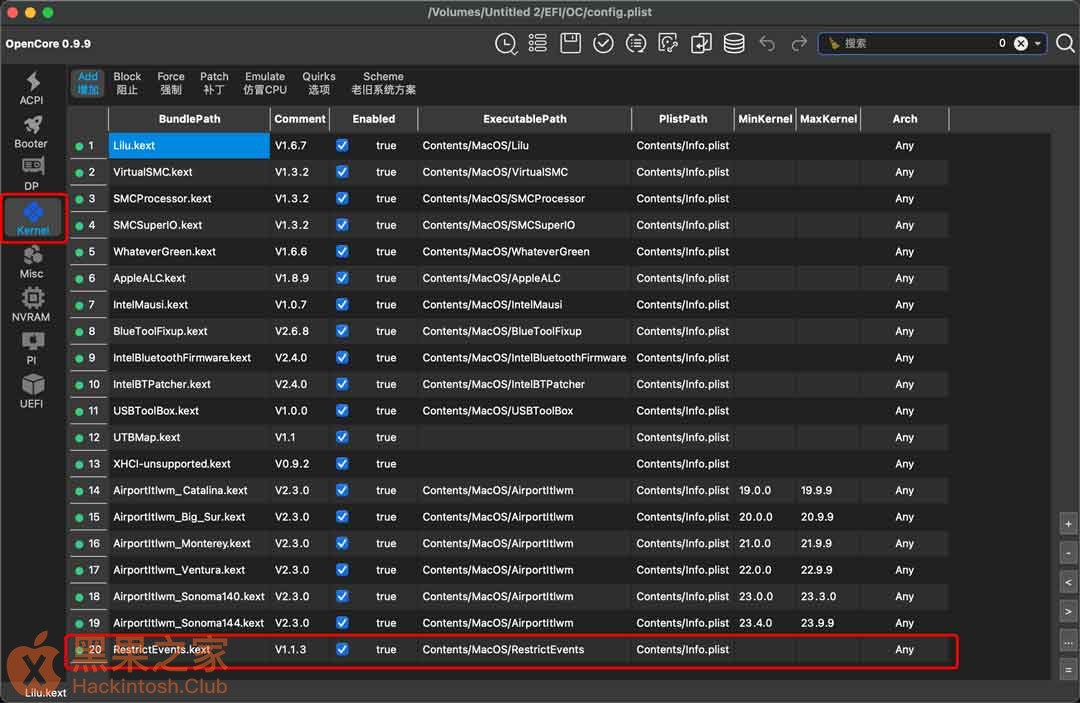Redo the last undone change
This screenshot has width=1080, height=703.
point(798,43)
